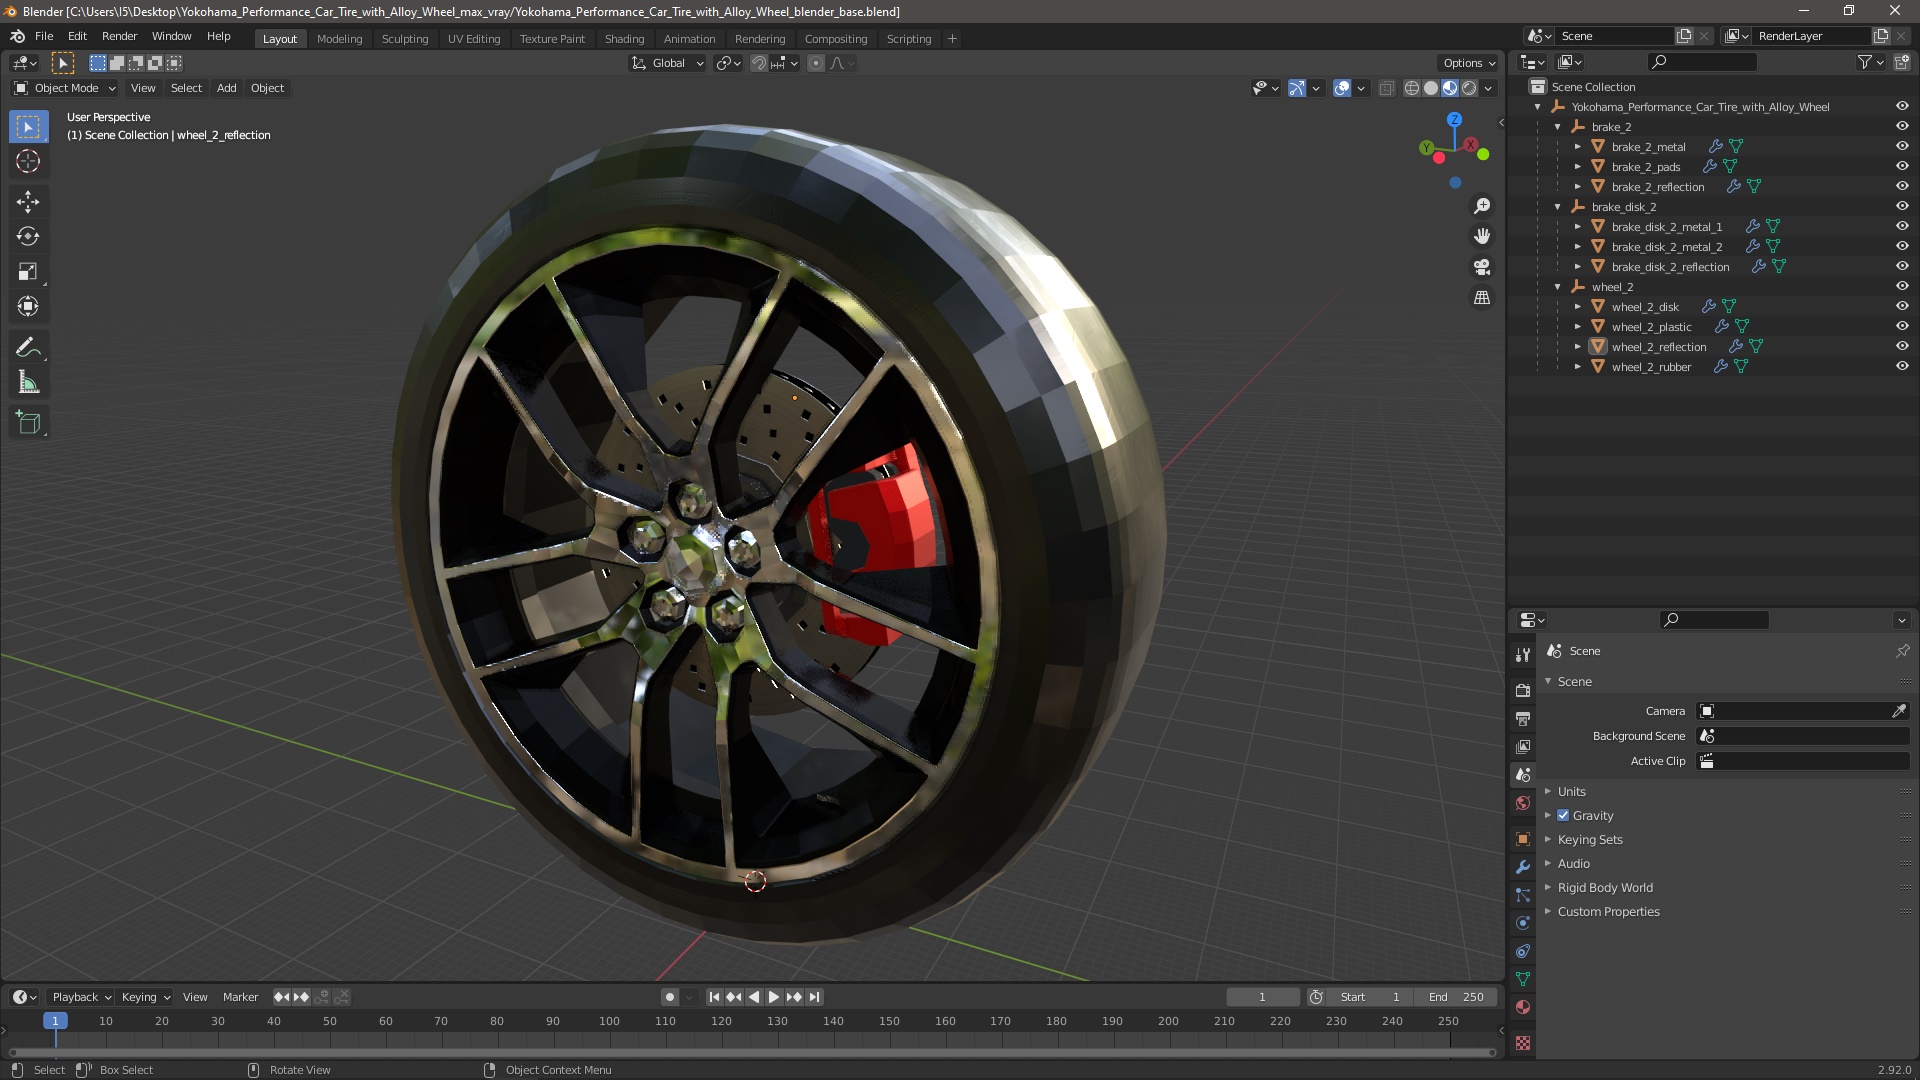Open the timeline Marker menu
This screenshot has width=1920, height=1080.
point(240,997)
